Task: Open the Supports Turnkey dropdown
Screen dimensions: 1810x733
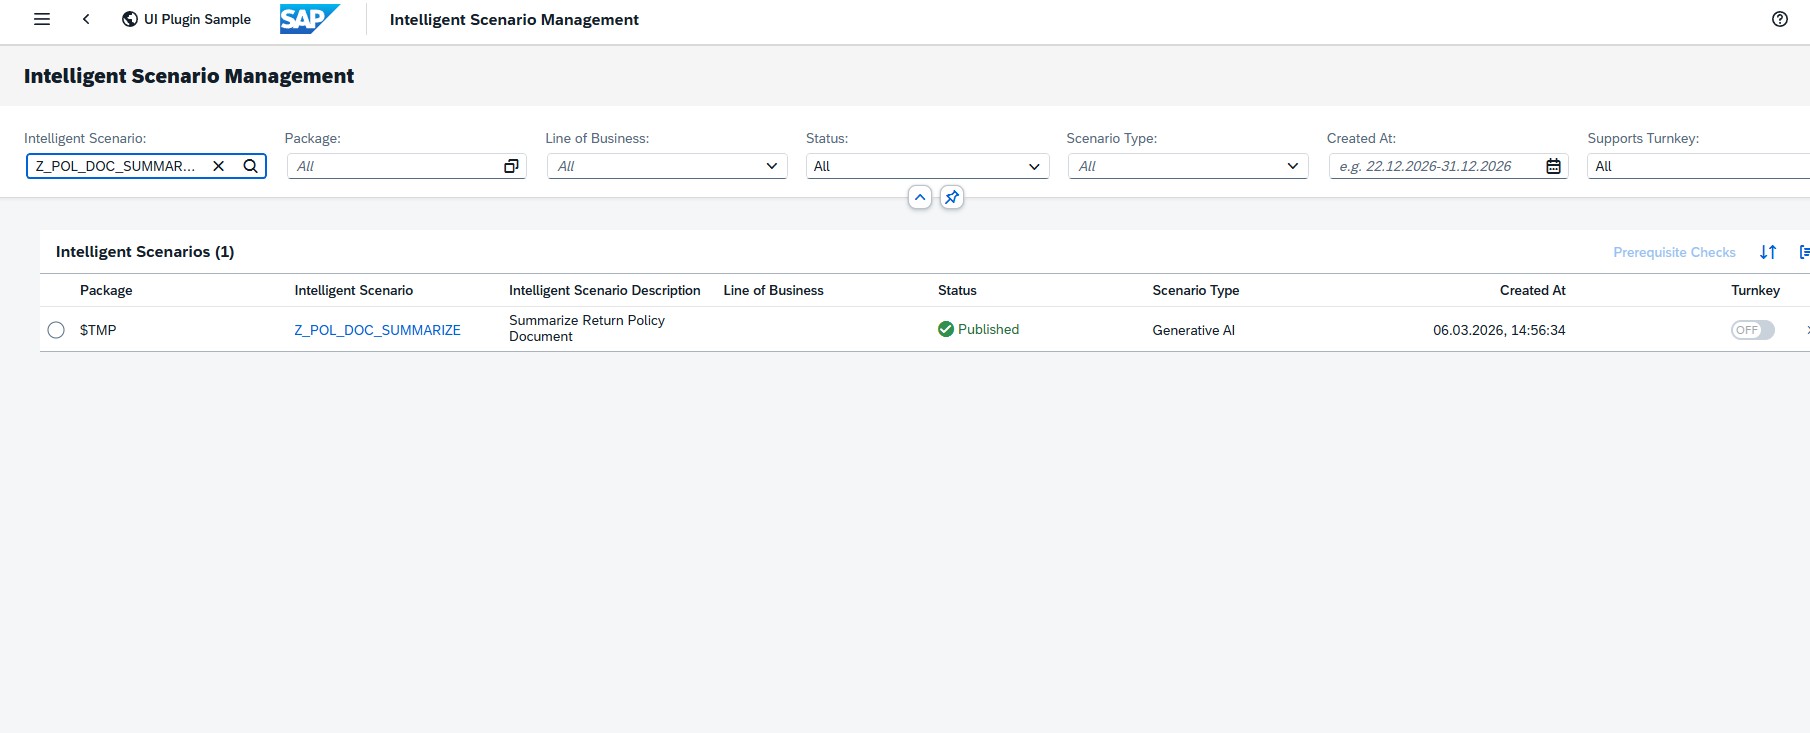Action: (x=1698, y=166)
